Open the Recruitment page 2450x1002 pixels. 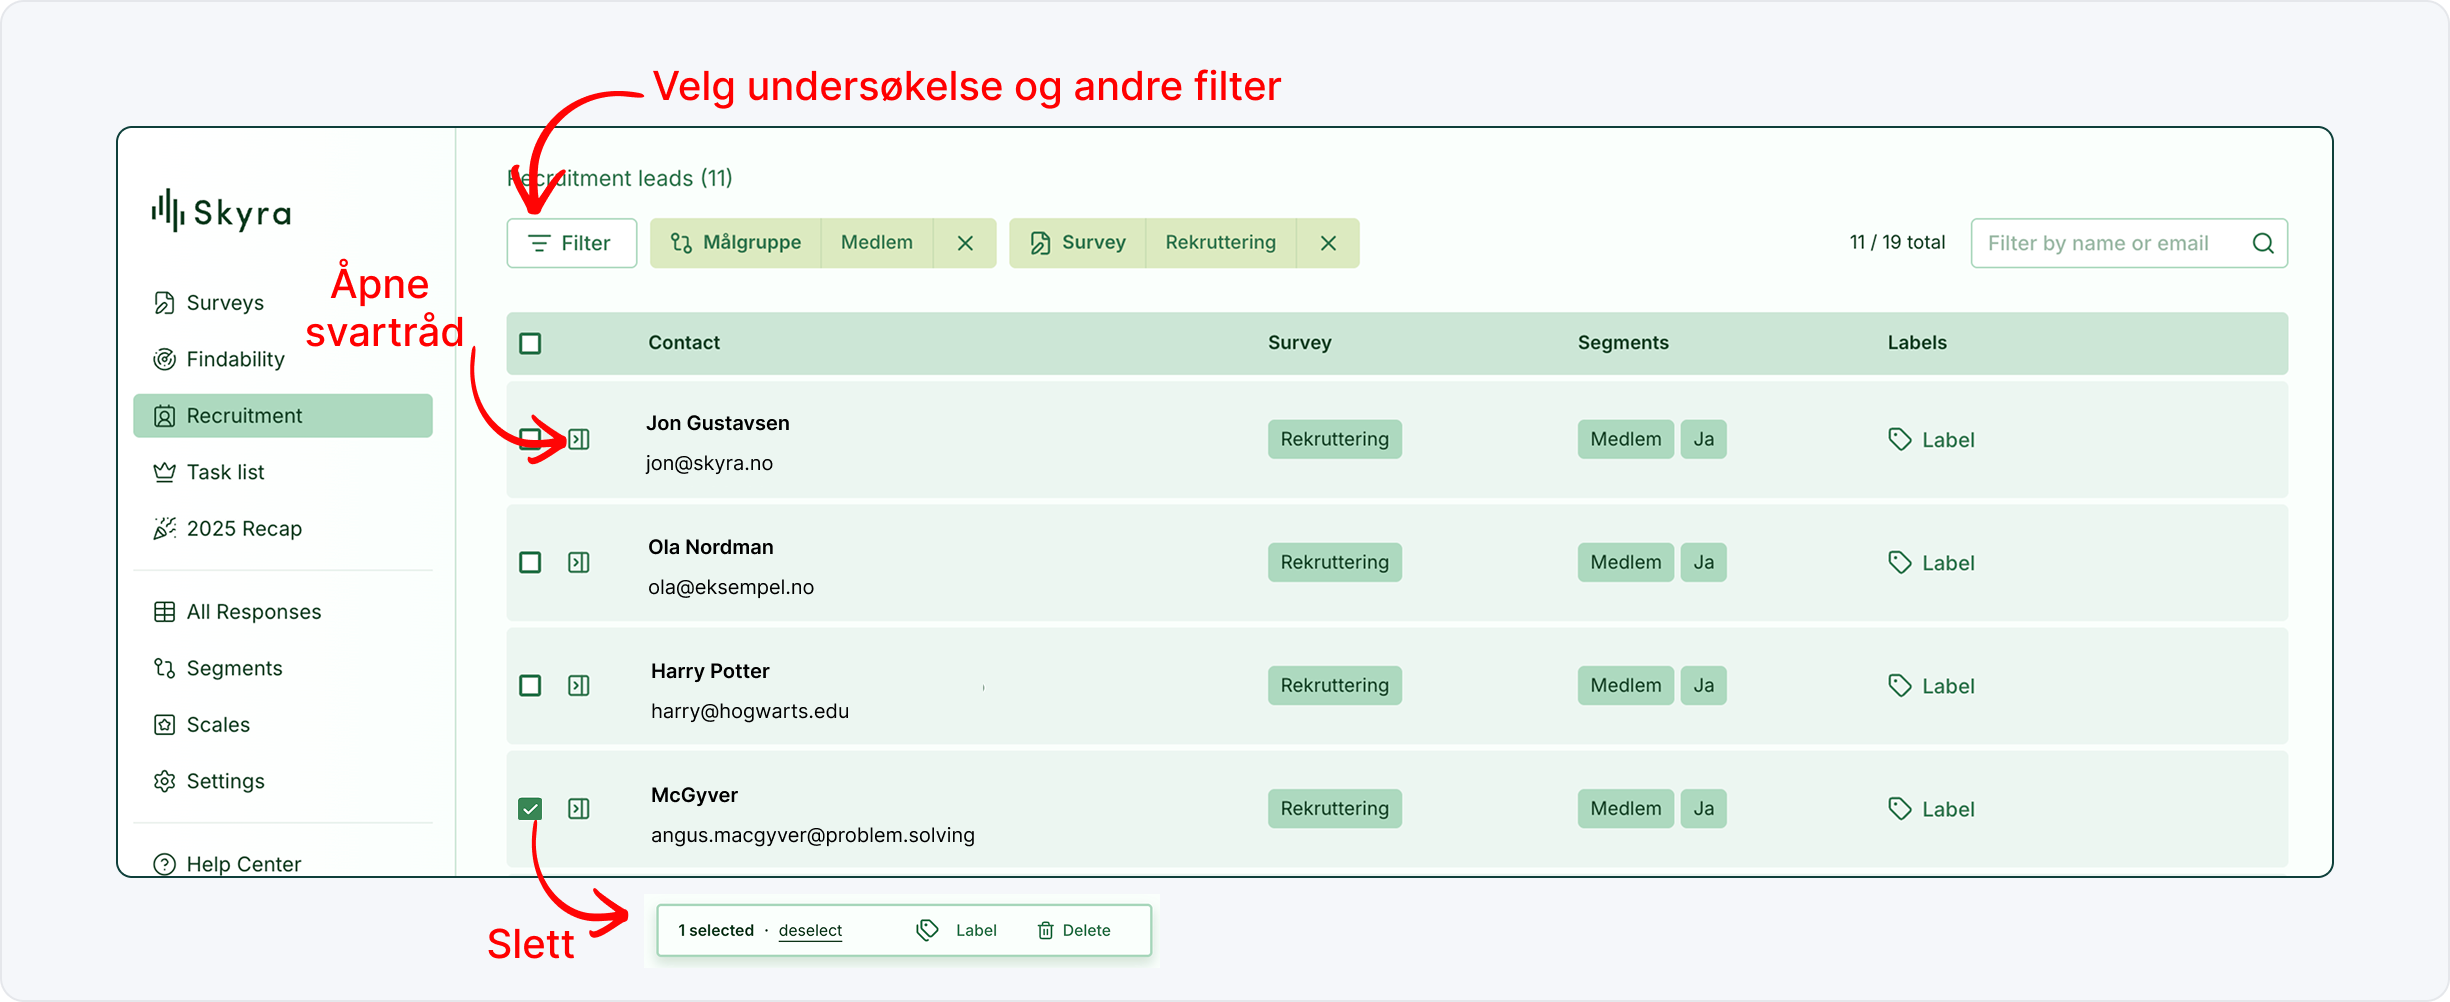pos(283,416)
